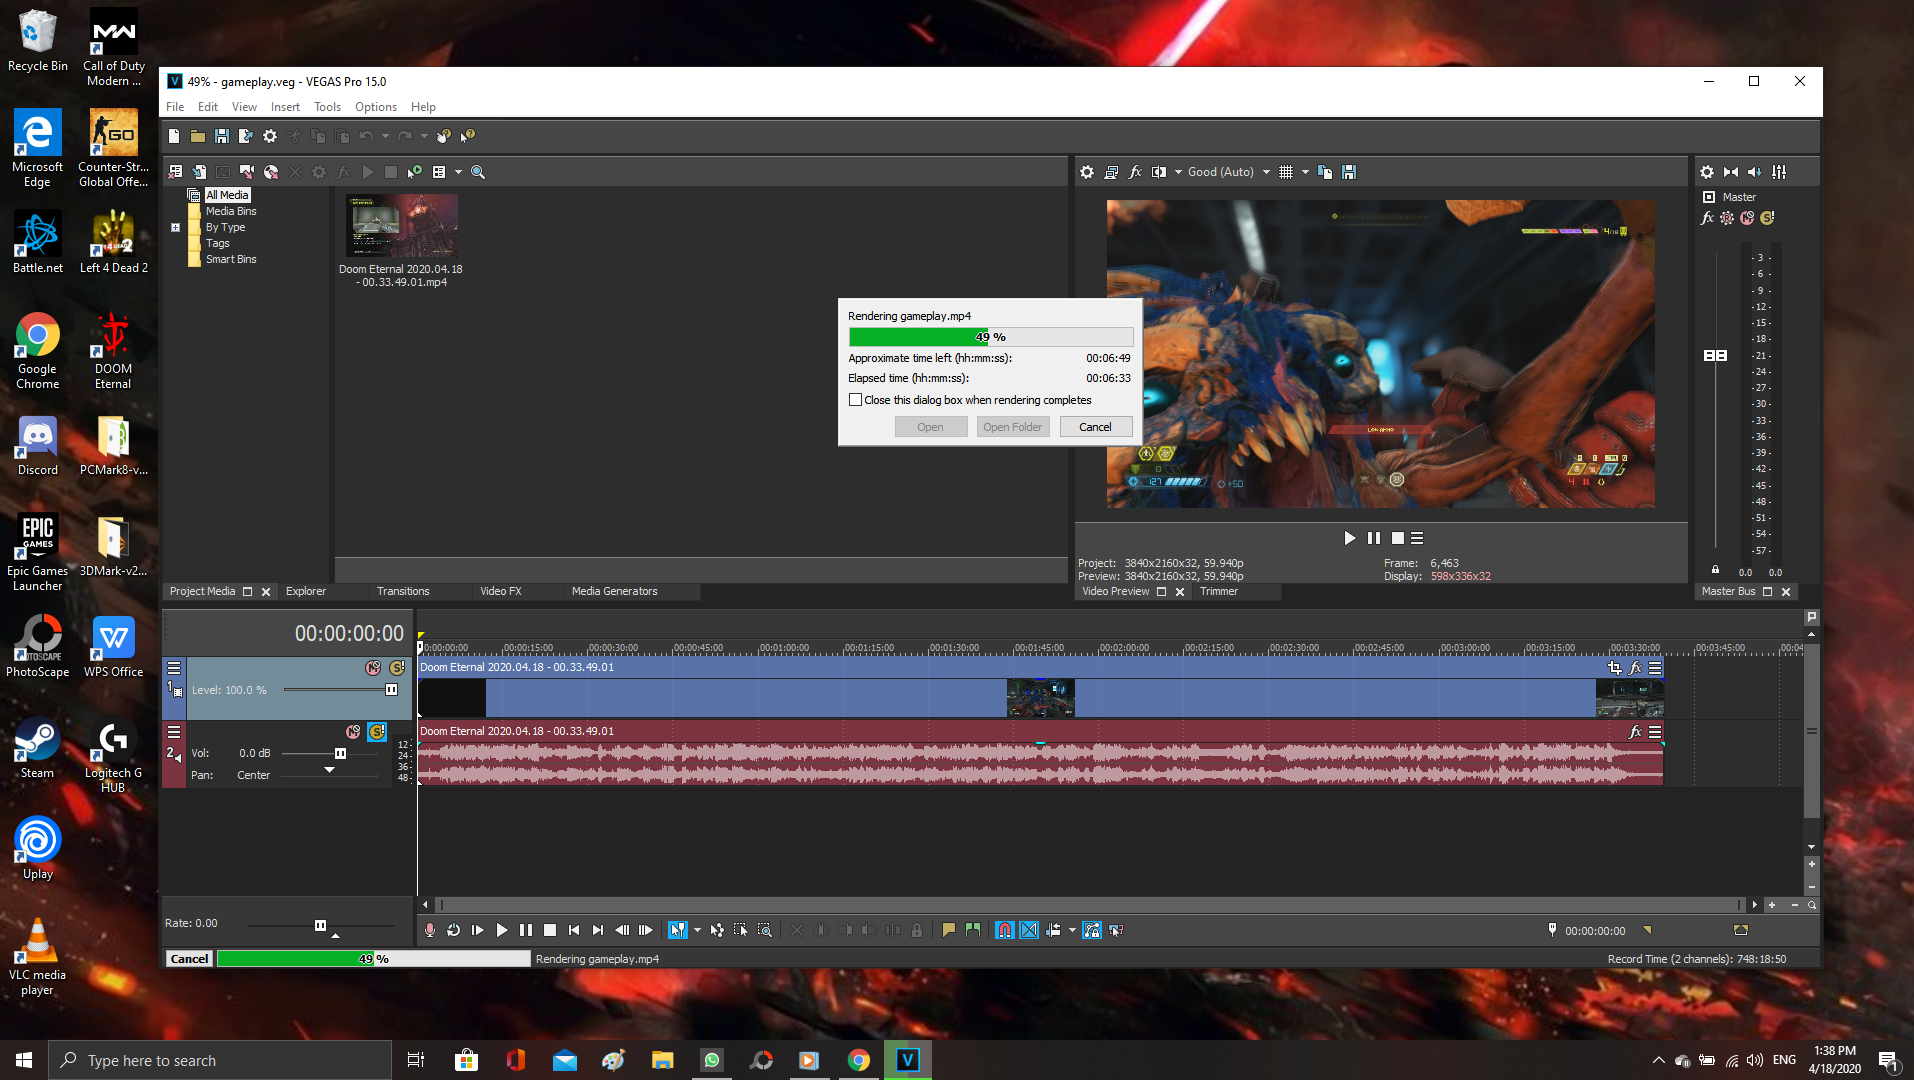The image size is (1914, 1080).
Task: Toggle preview overlays grid icon
Action: 1286,172
